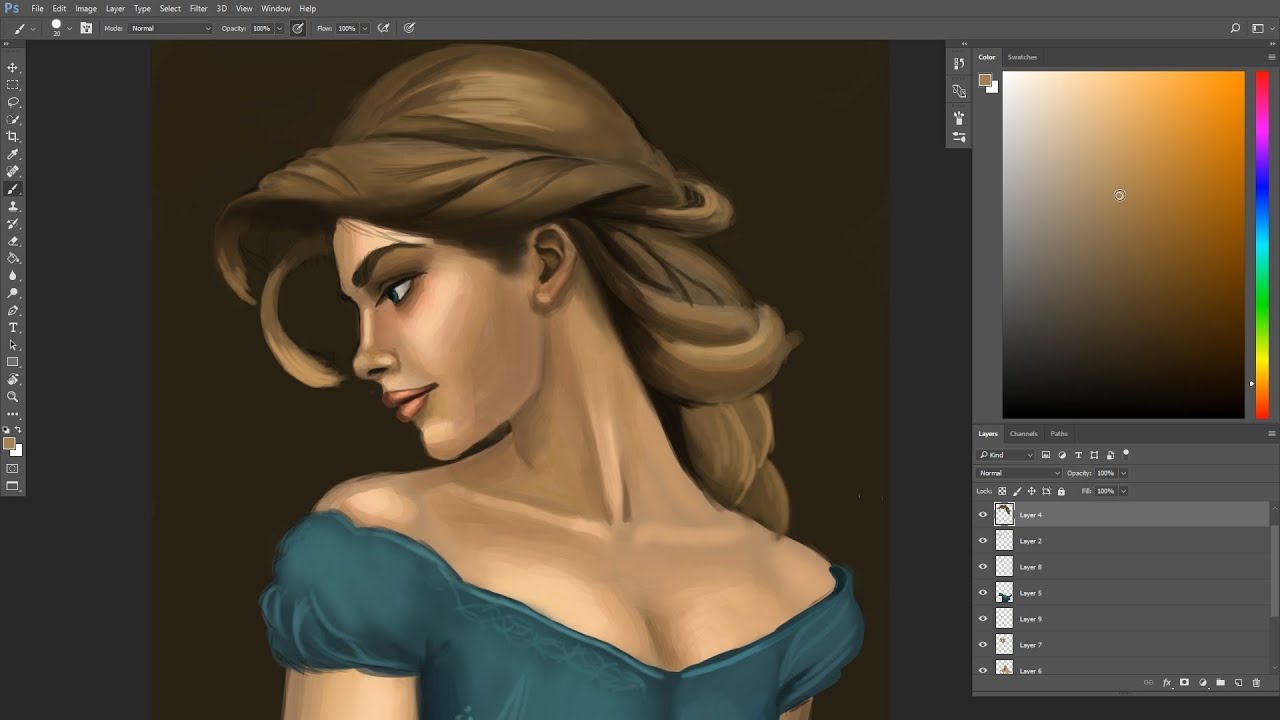Select the Clone Stamp tool
Screen dimensions: 1280x720
(13, 206)
